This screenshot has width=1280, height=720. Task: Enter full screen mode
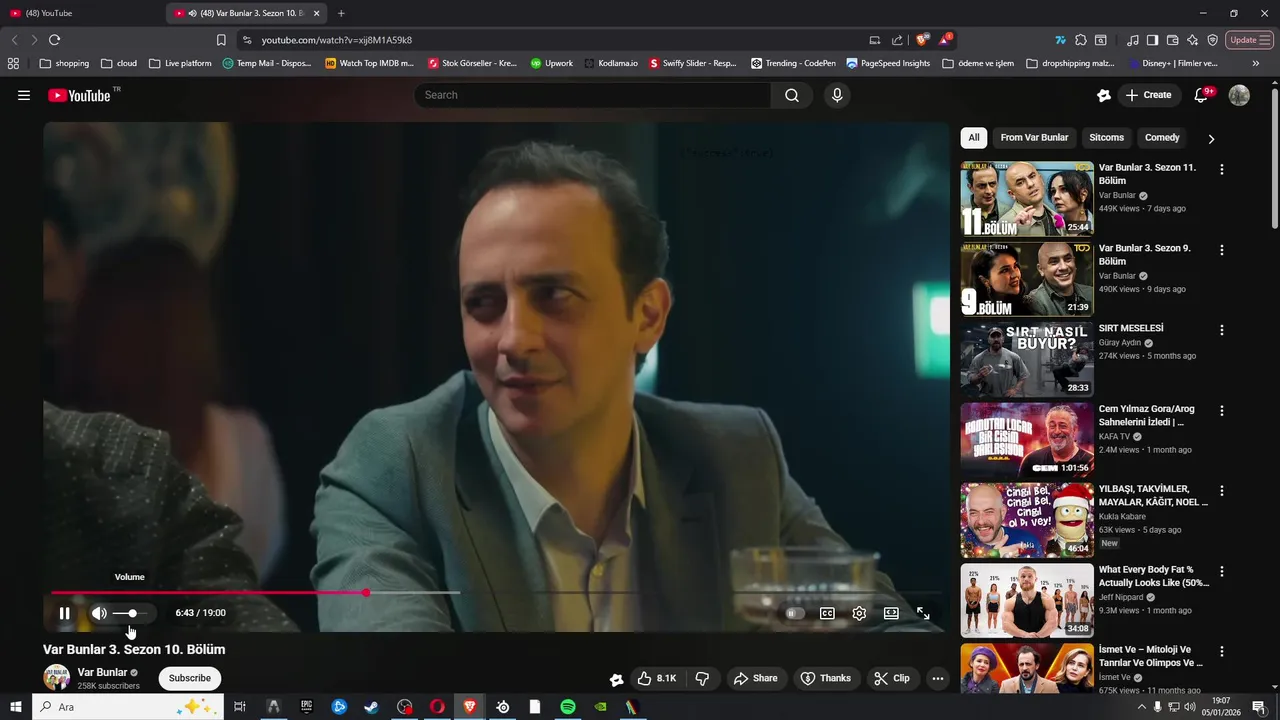point(923,613)
